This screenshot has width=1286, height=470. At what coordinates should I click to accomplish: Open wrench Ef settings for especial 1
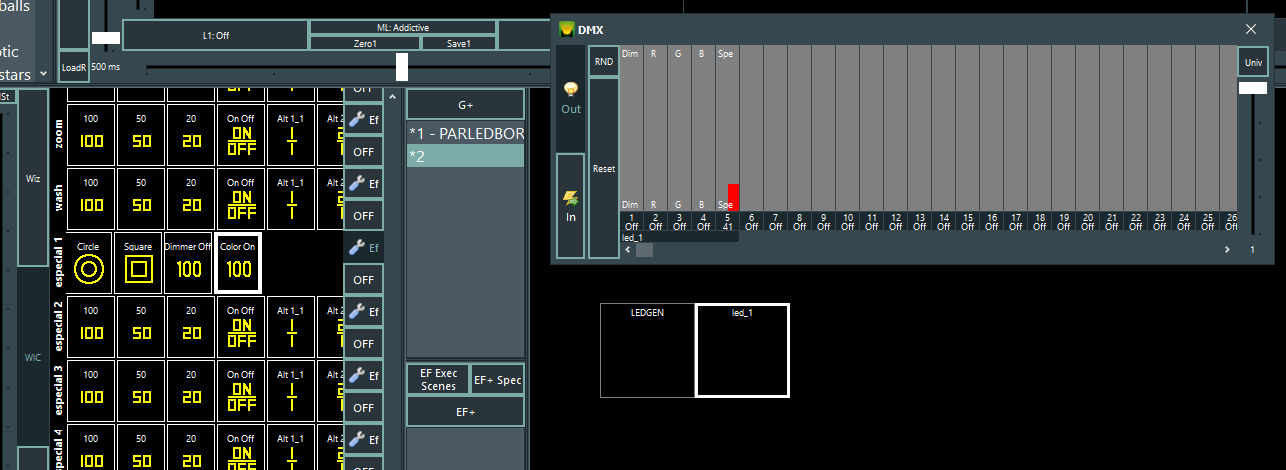[364, 247]
